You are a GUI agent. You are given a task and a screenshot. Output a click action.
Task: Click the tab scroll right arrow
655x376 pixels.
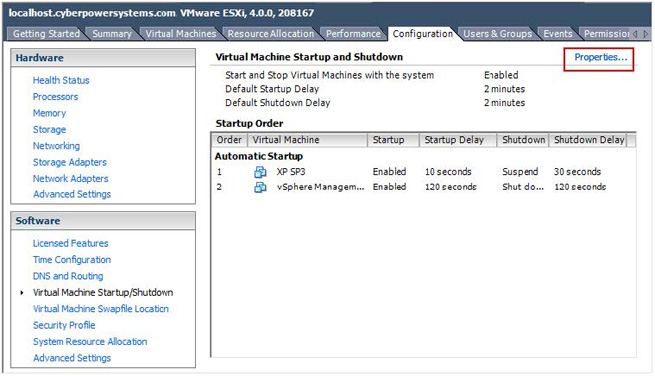(645, 34)
